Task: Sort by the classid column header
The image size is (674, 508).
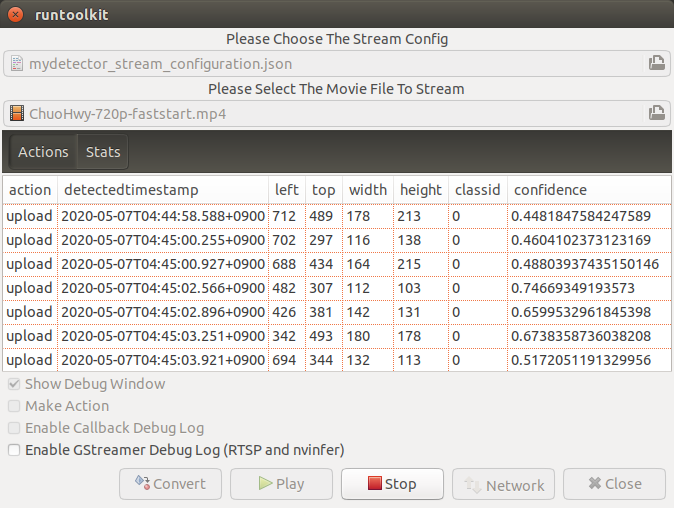Action: 478,190
